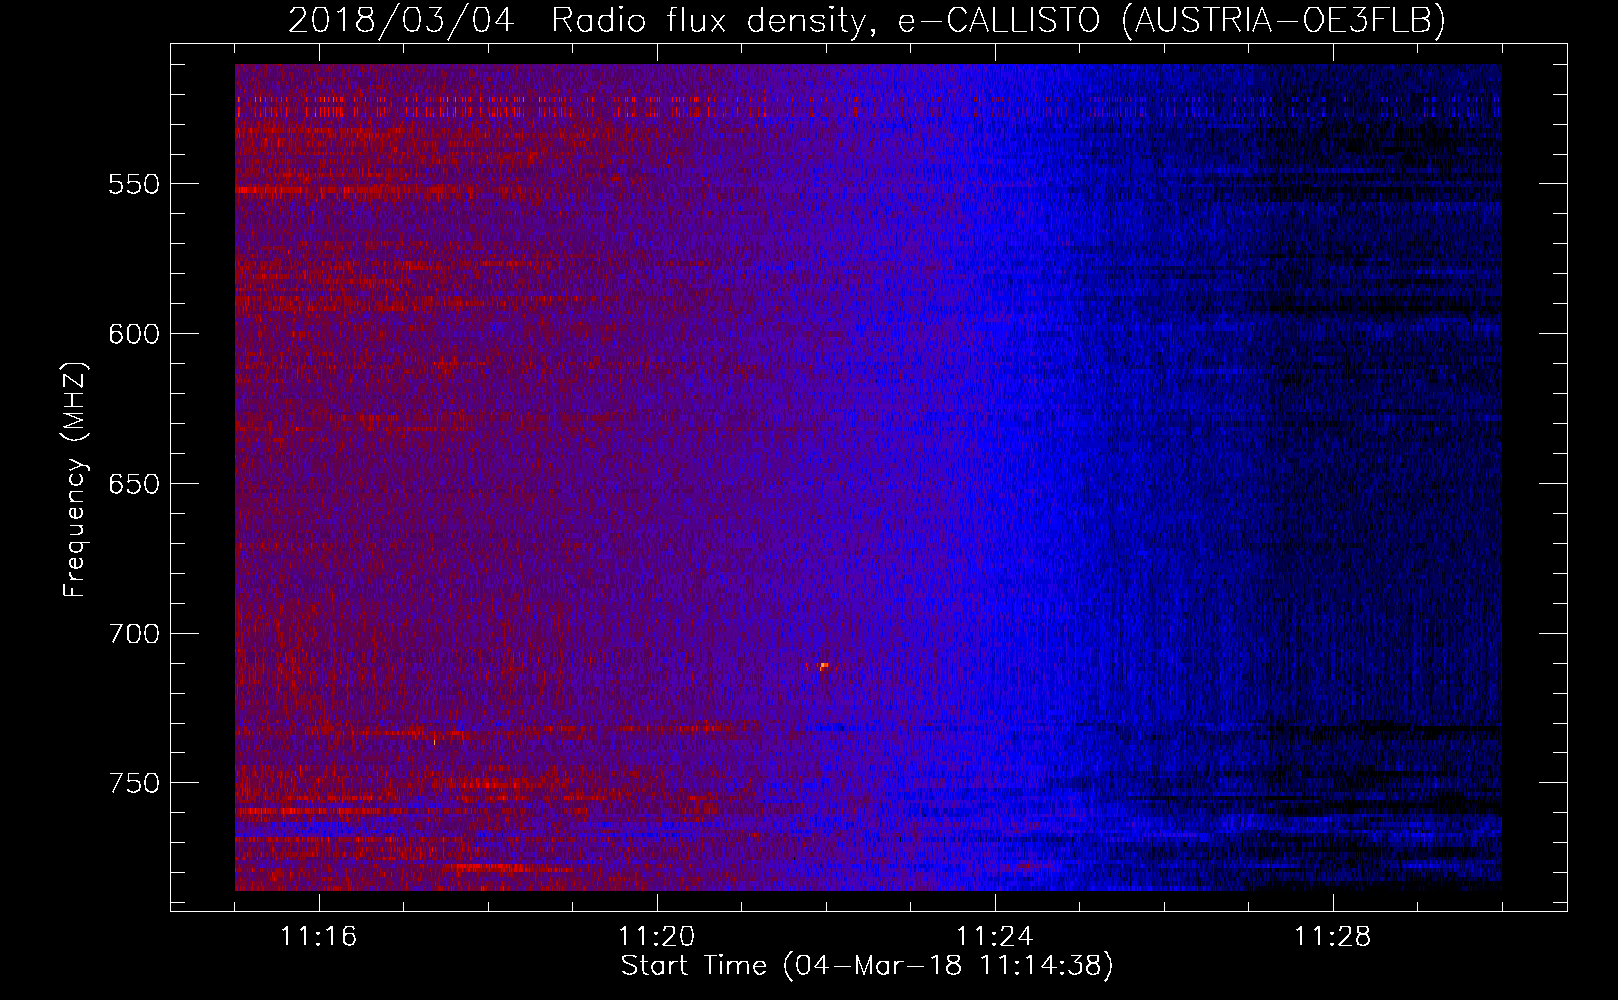Image resolution: width=1618 pixels, height=1000 pixels.
Task: Click the 550 frequency tick label
Action: (133, 184)
